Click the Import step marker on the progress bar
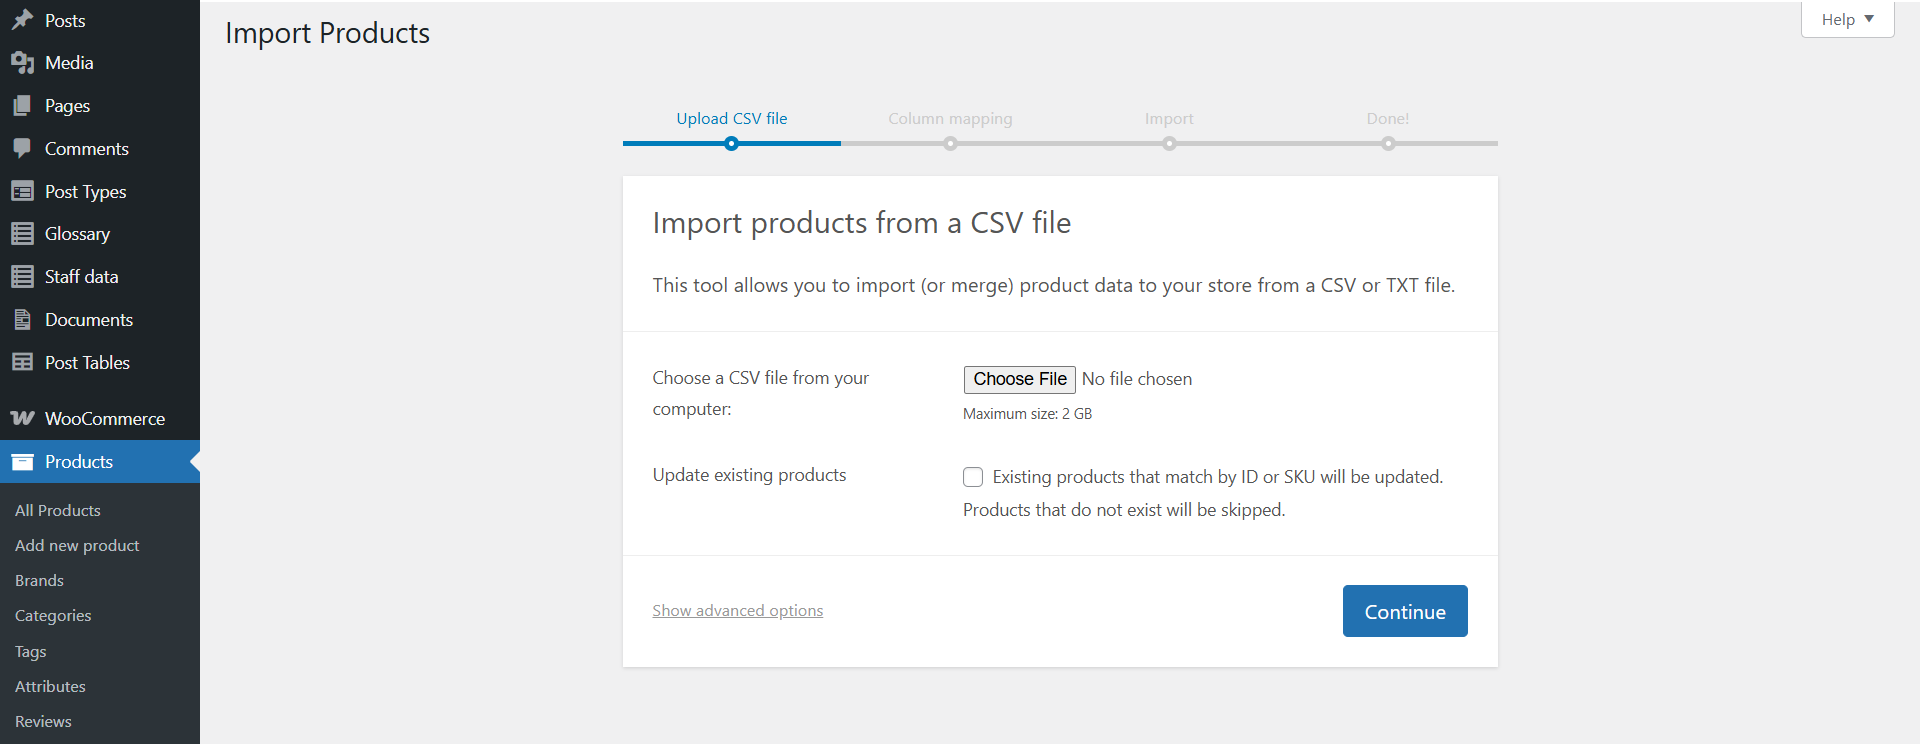1920x744 pixels. click(1169, 143)
